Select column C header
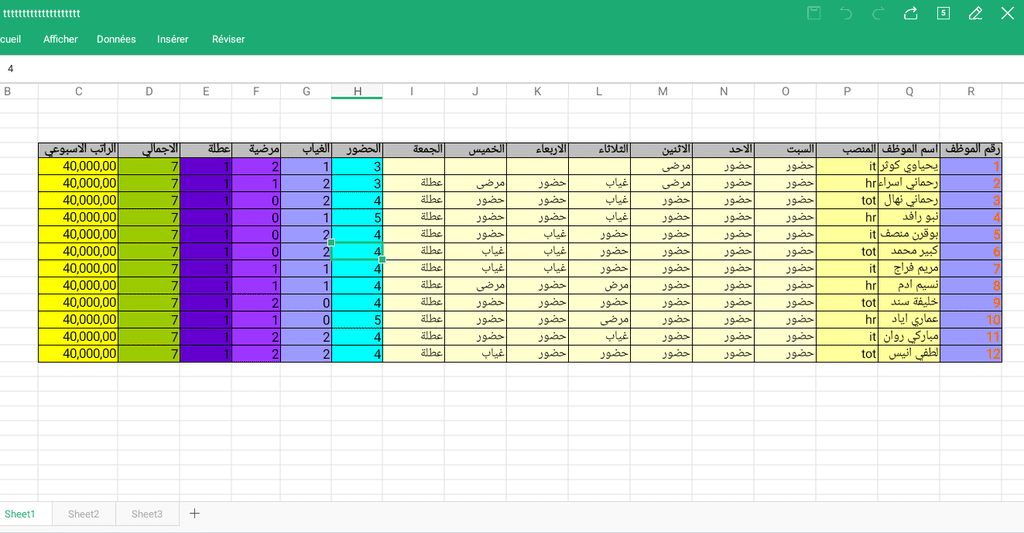Screen dimensions: 1024x533 click(78, 92)
